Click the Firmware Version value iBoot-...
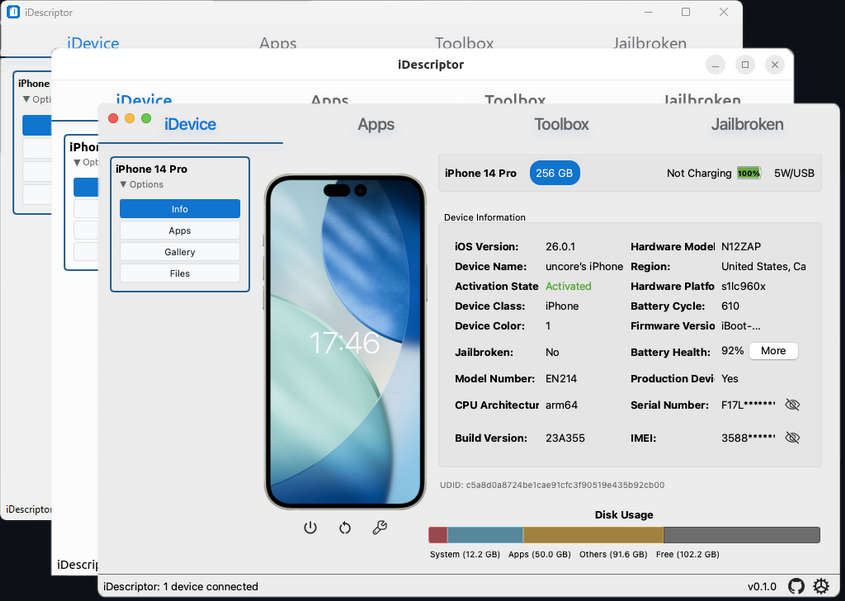Viewport: 845px width, 601px height. tap(741, 326)
